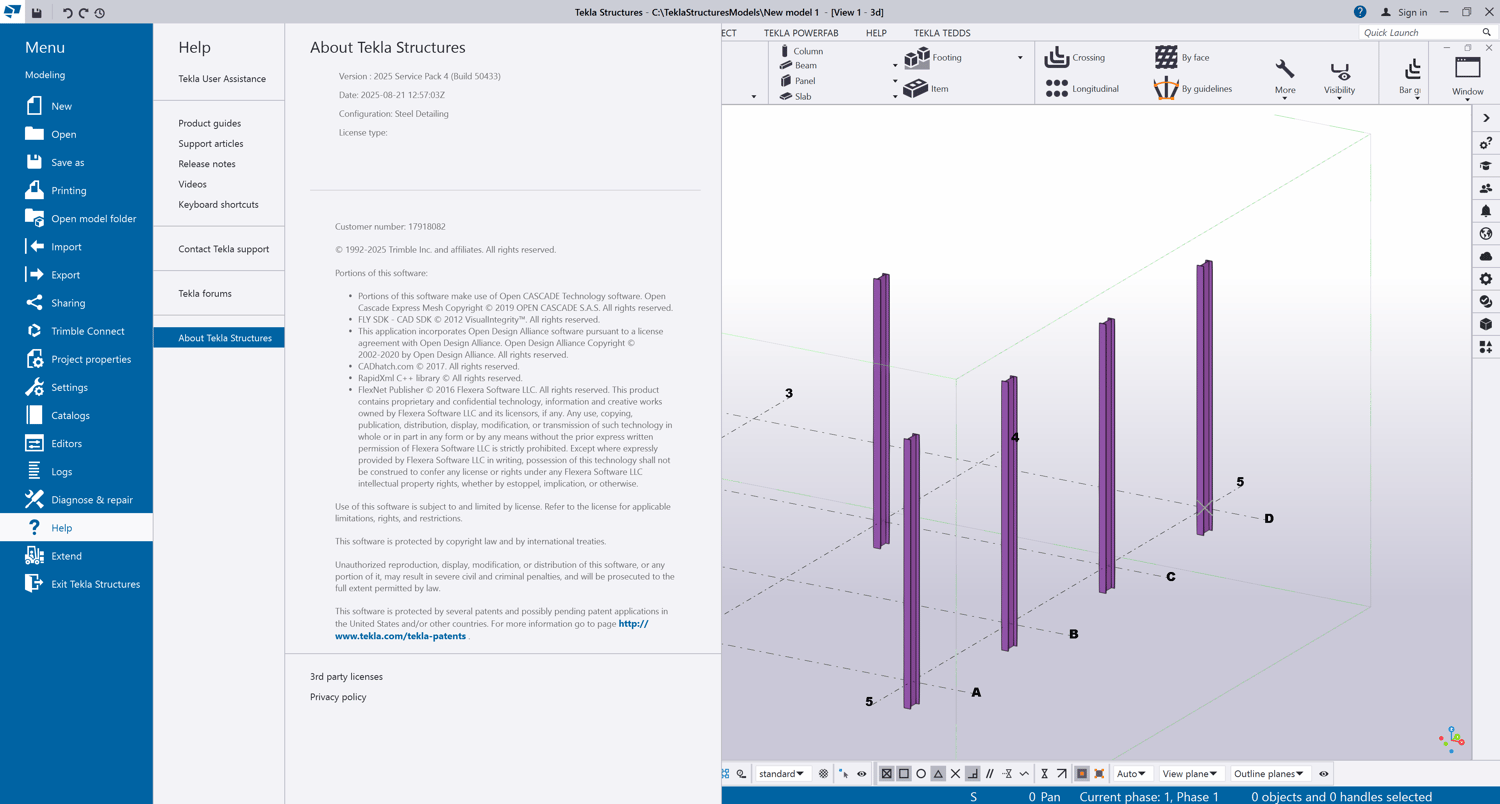The image size is (1500, 804).
Task: Open the globe icon in side pane
Action: coord(1486,234)
